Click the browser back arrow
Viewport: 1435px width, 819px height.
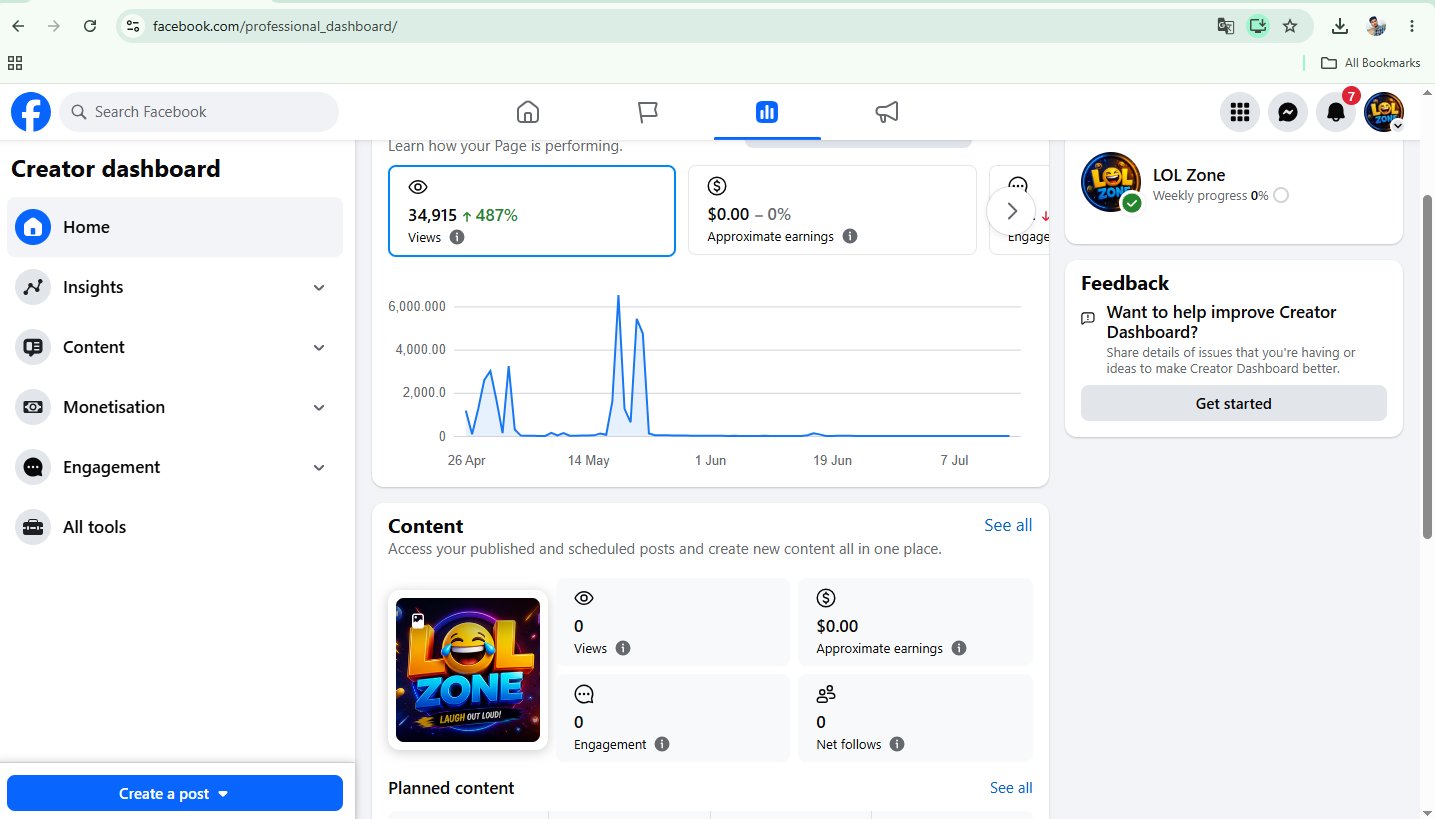click(x=18, y=26)
